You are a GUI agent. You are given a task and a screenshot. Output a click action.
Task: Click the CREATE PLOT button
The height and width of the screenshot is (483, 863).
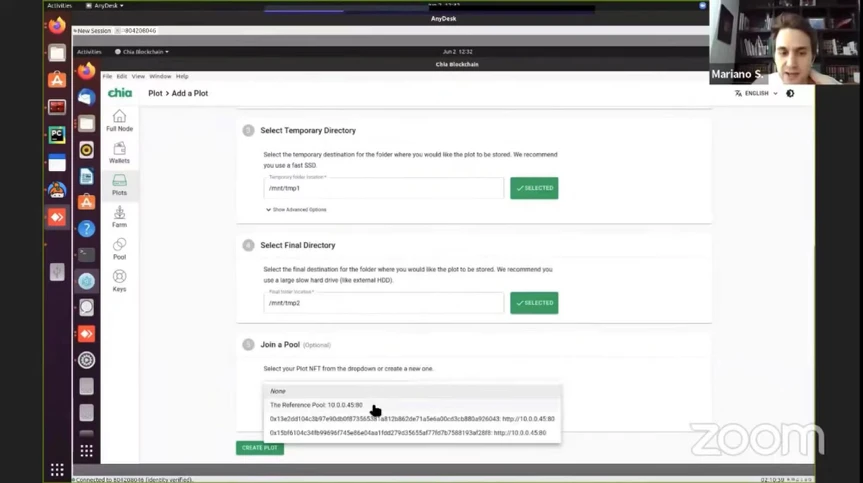point(260,448)
